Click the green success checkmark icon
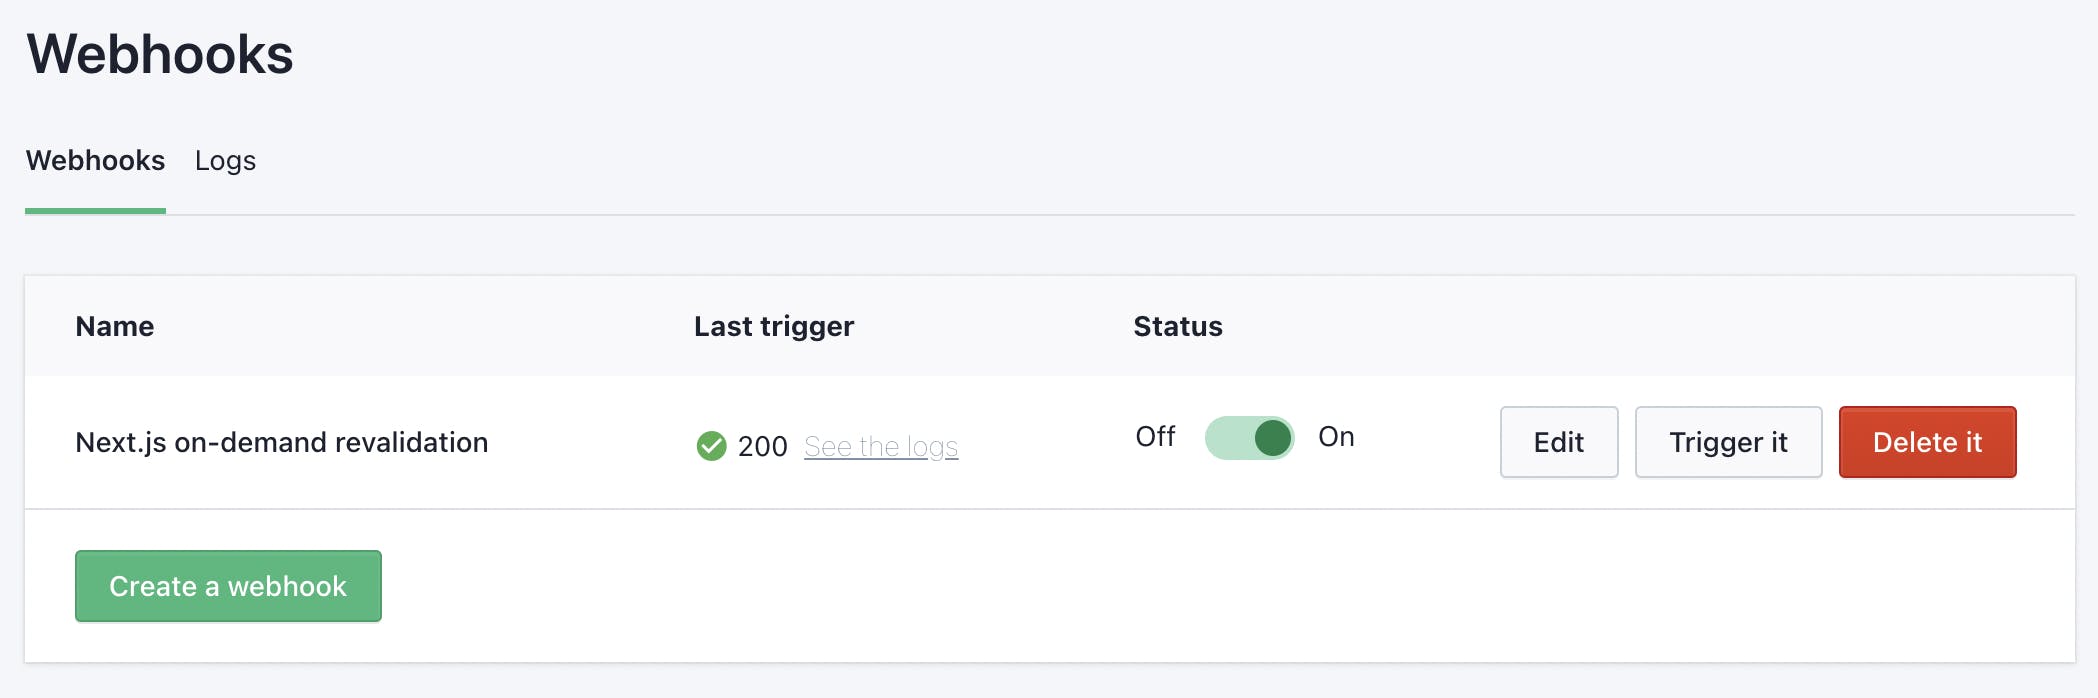The height and width of the screenshot is (698, 2098). pyautogui.click(x=711, y=446)
